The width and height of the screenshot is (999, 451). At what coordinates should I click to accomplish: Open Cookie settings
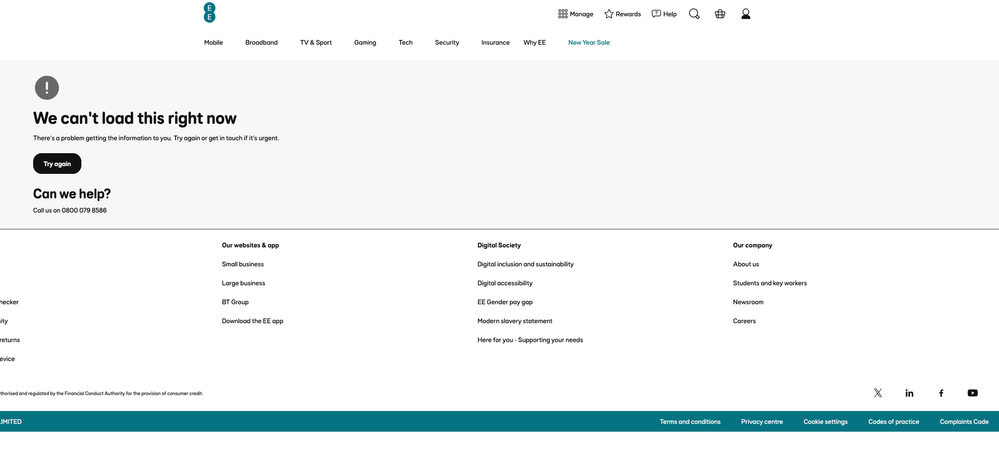click(x=825, y=422)
